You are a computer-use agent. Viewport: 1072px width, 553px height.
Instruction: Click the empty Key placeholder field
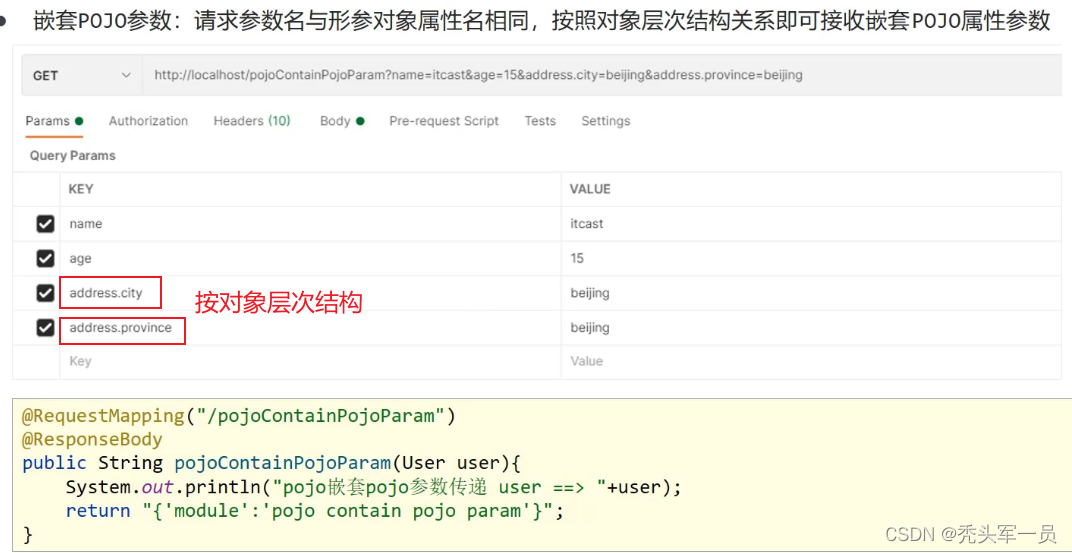point(310,362)
